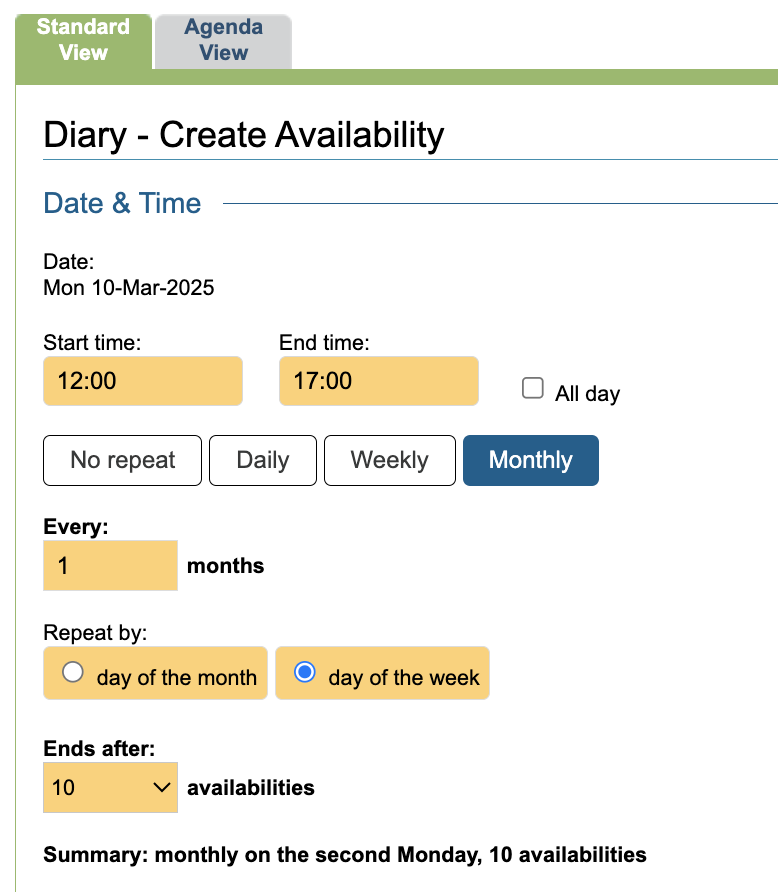Choose the Weekly repeat button

point(389,460)
